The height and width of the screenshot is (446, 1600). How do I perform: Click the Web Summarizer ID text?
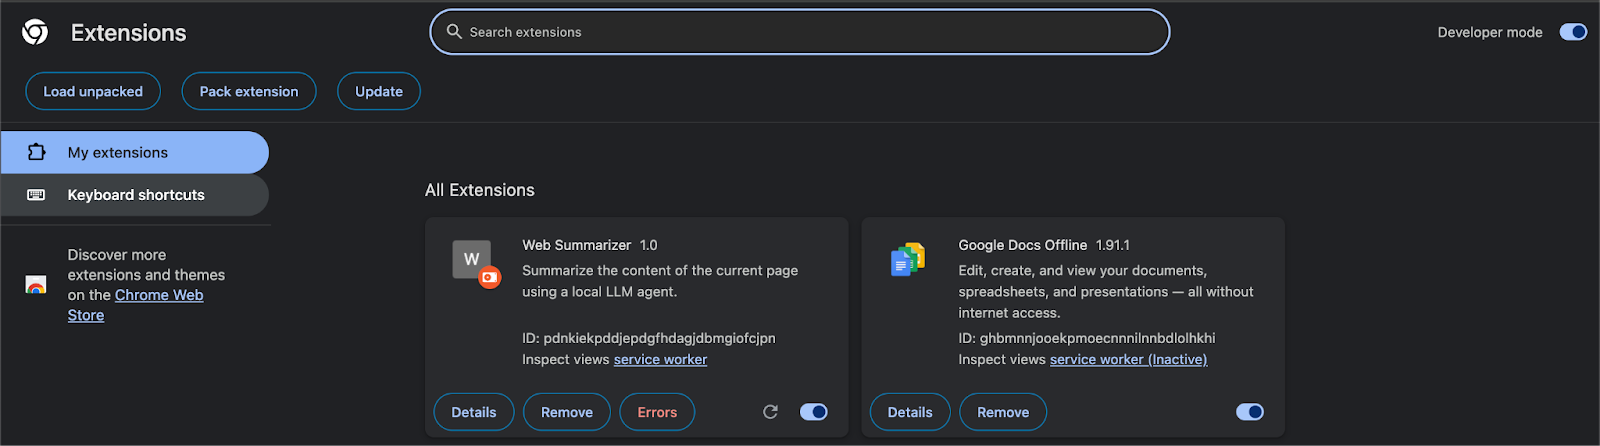pos(649,338)
